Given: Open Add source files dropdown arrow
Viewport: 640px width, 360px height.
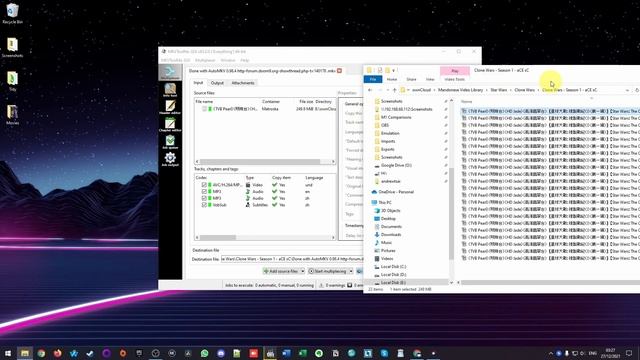Looking at the screenshot, I should (302, 271).
